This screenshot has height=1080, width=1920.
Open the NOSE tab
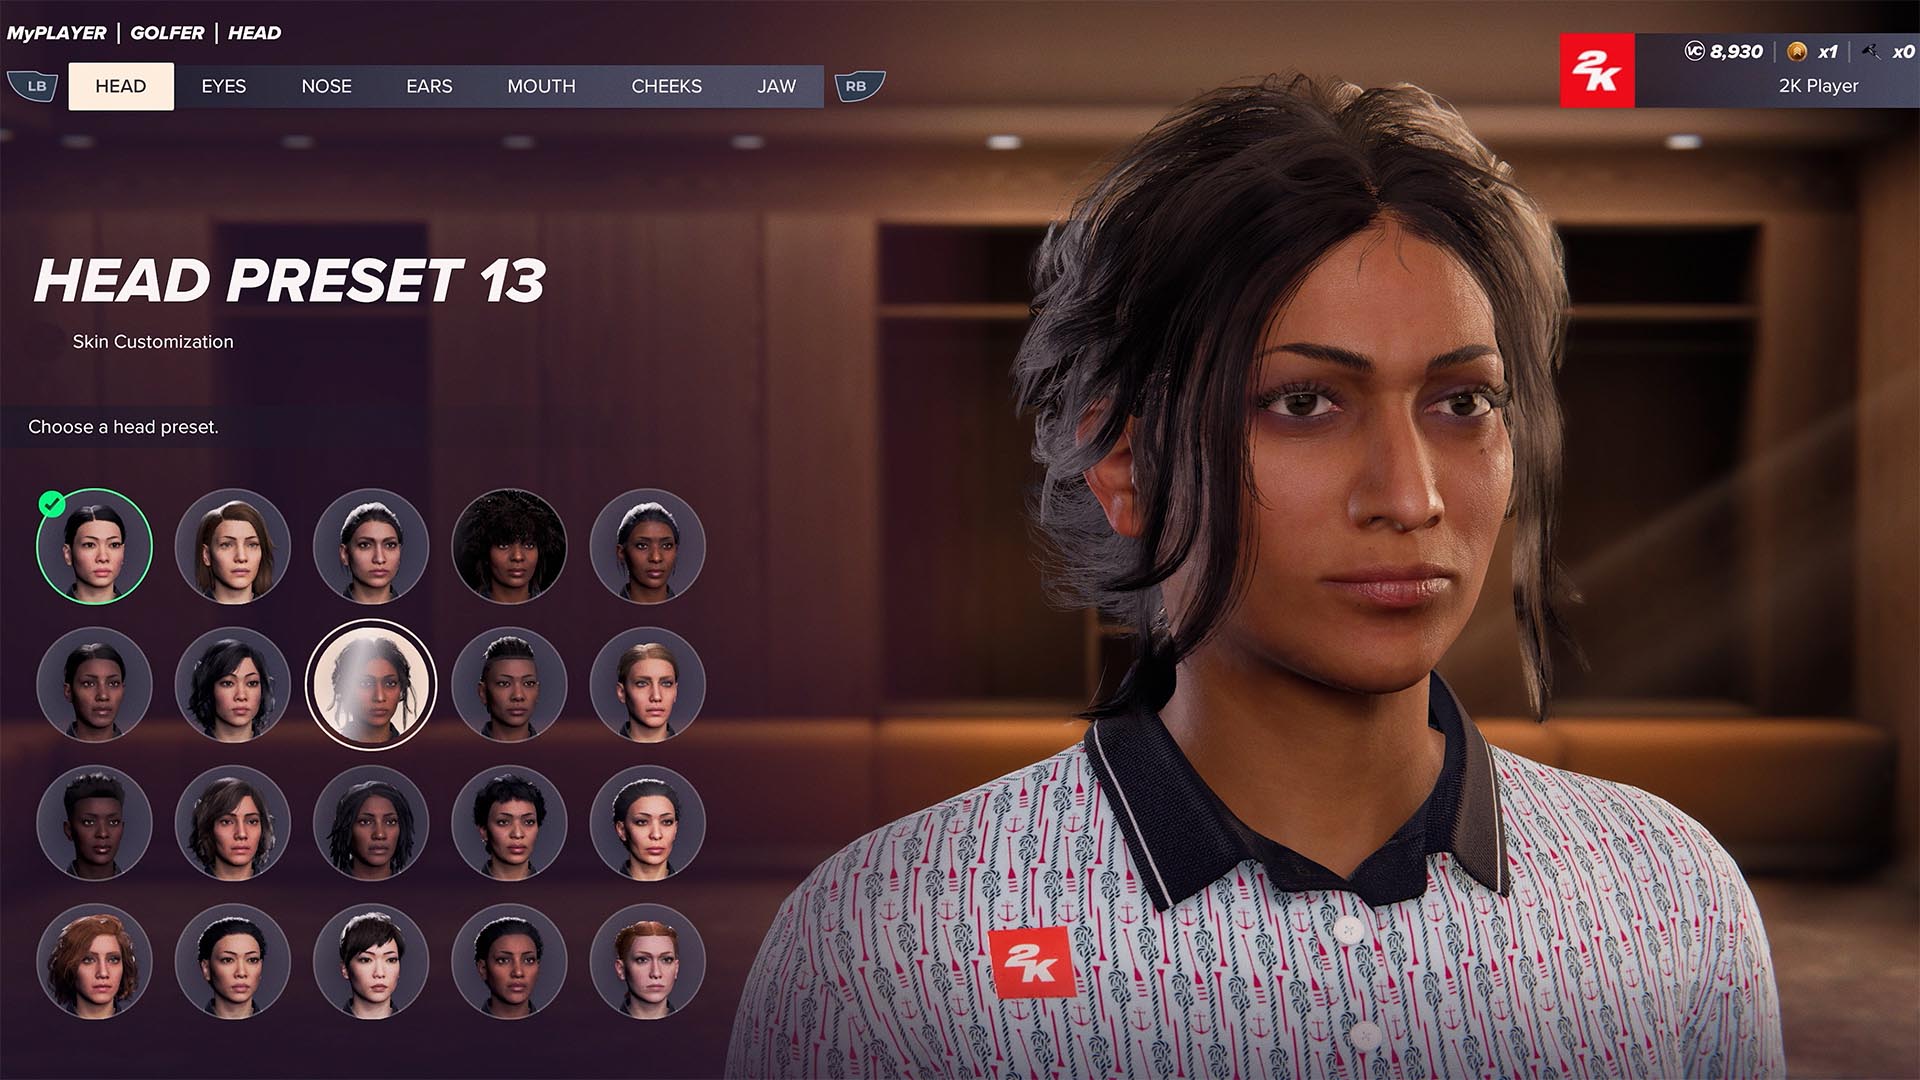[x=326, y=86]
